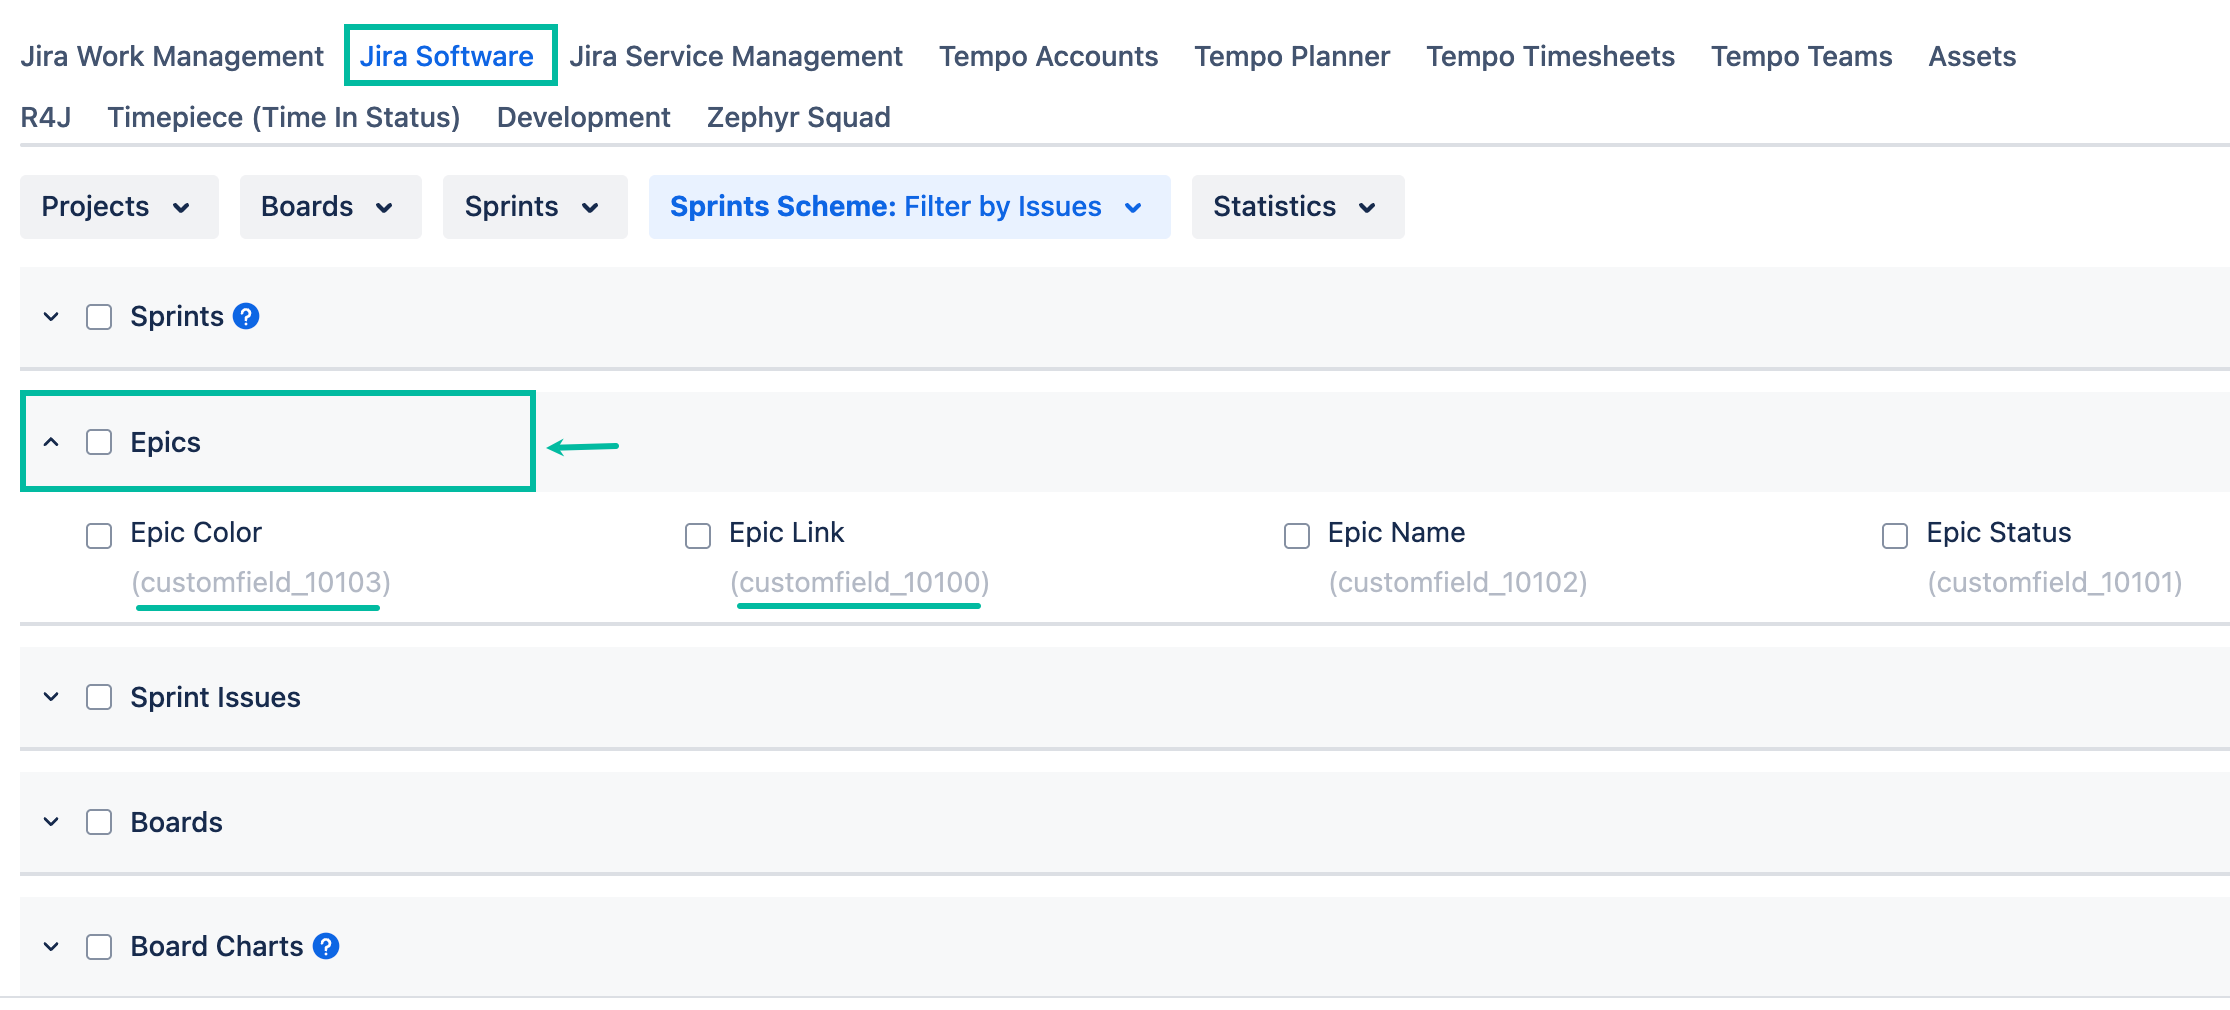Screen dimensions: 2230x1010
Task: Switch to Jira Work Management tab
Action: pos(172,56)
